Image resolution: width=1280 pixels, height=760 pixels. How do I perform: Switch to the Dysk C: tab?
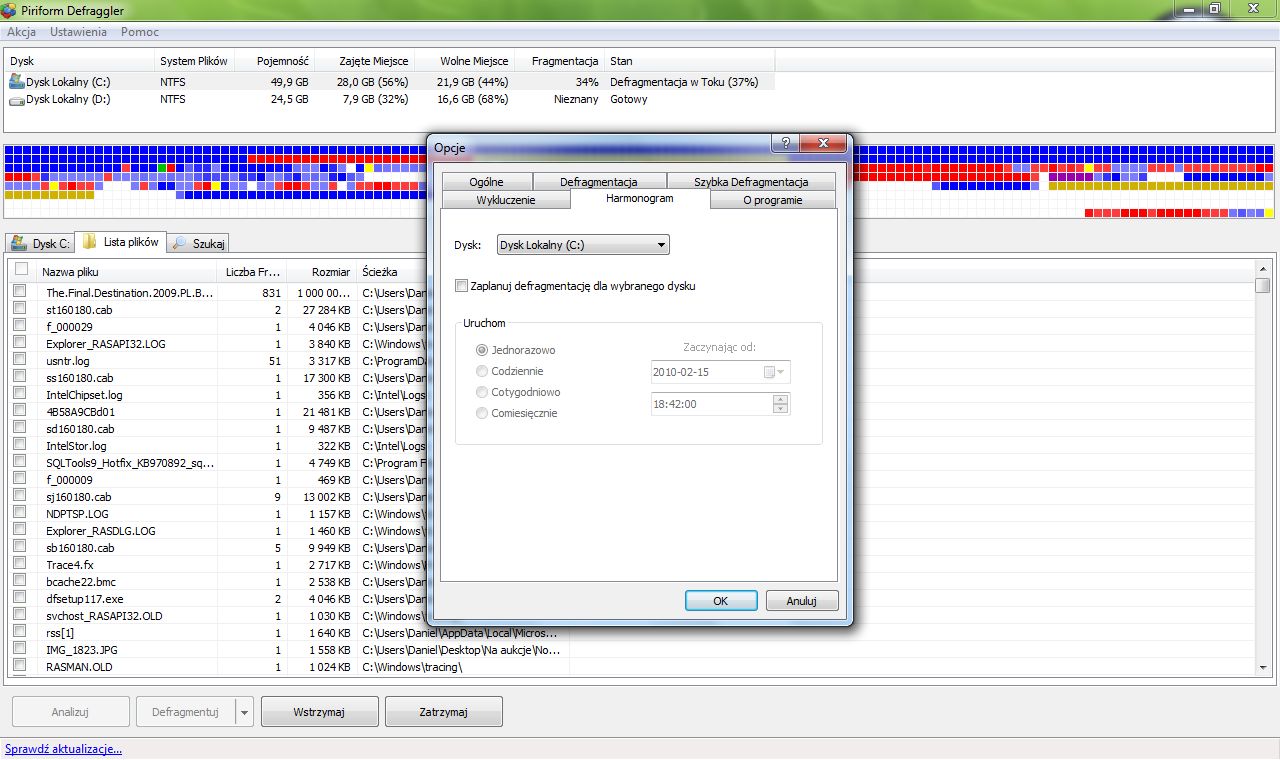41,243
